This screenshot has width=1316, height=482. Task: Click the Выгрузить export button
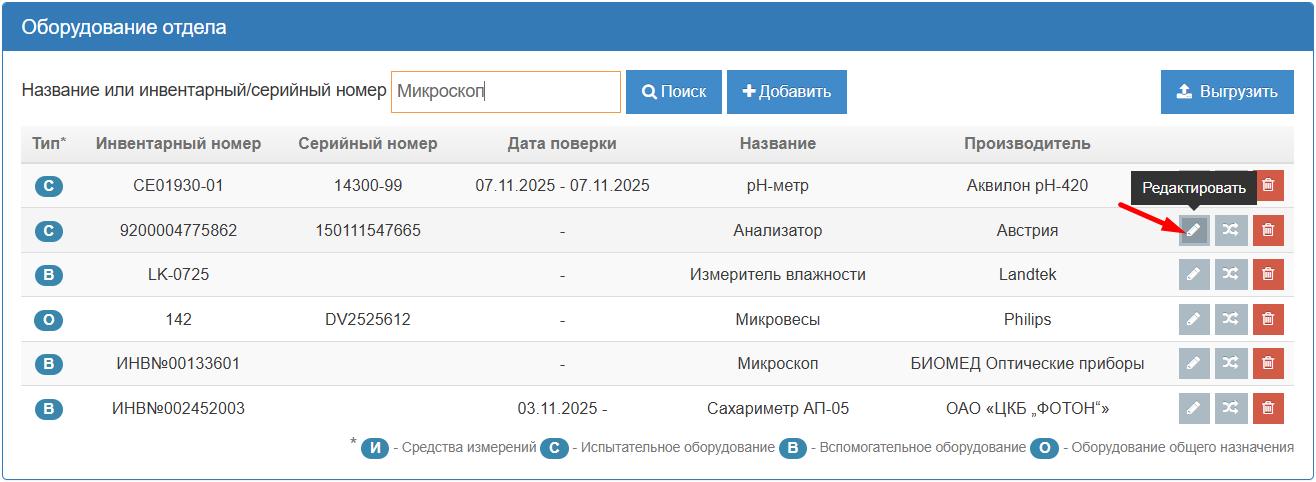tap(1227, 92)
